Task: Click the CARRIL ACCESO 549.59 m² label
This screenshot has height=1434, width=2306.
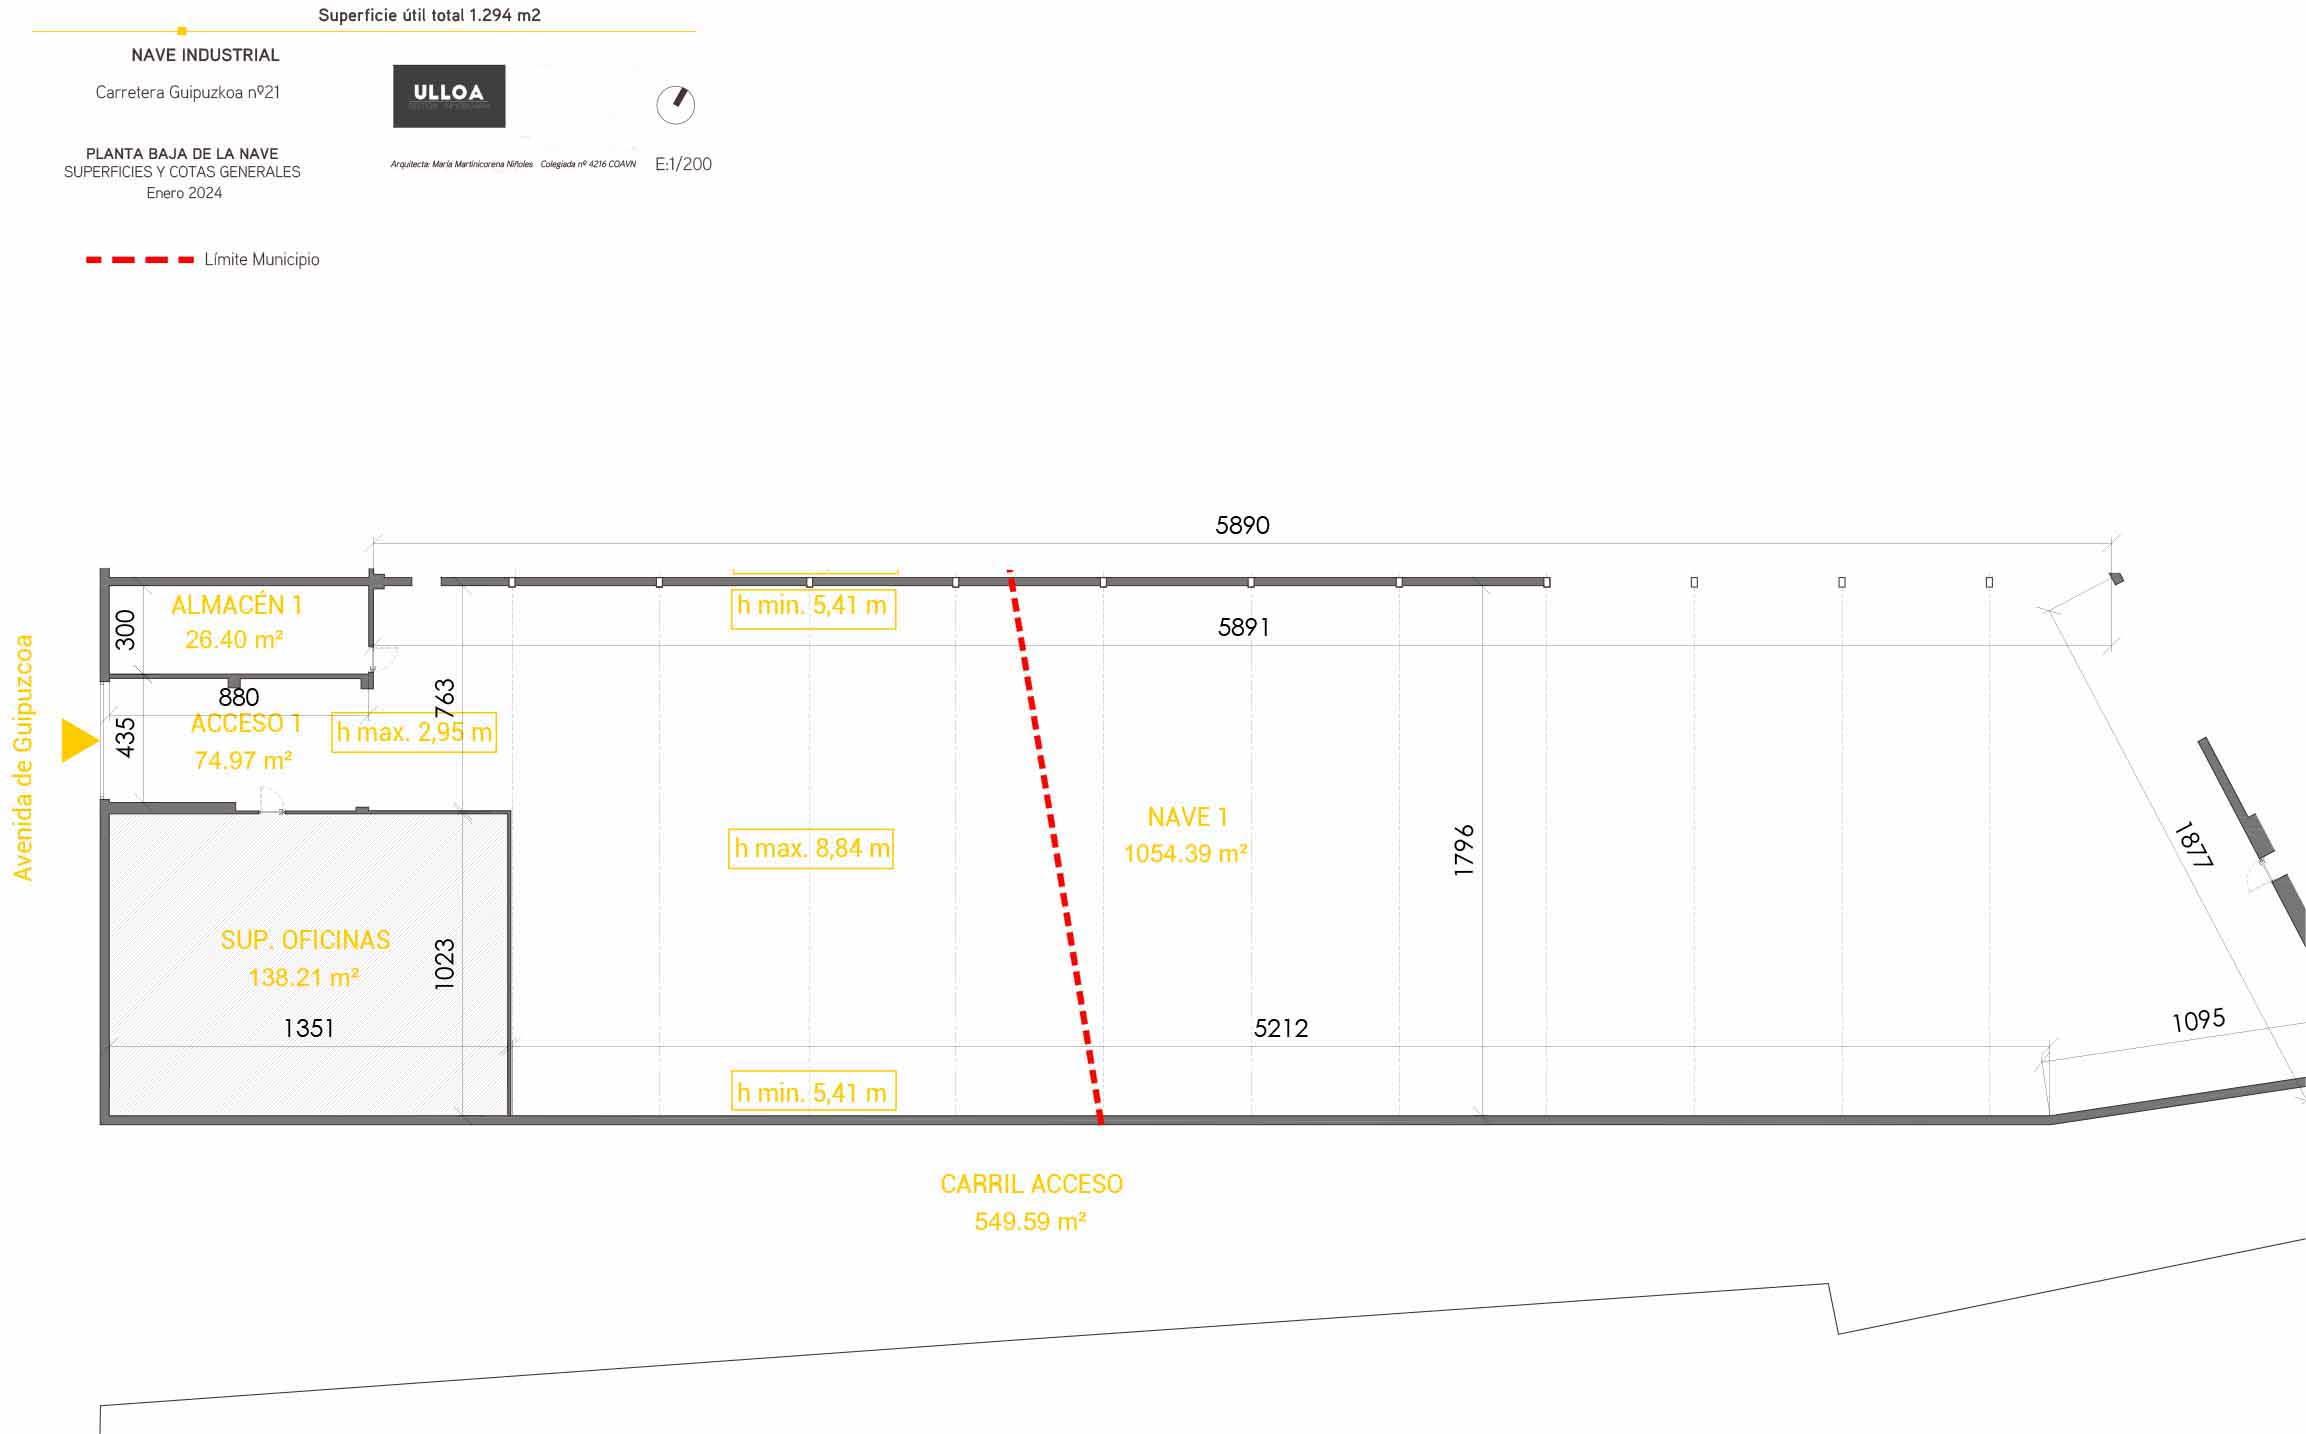Action: click(1031, 1202)
